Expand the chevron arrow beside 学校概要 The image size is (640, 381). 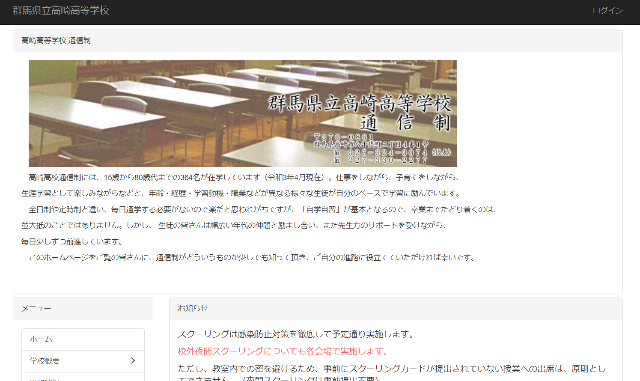tap(133, 361)
